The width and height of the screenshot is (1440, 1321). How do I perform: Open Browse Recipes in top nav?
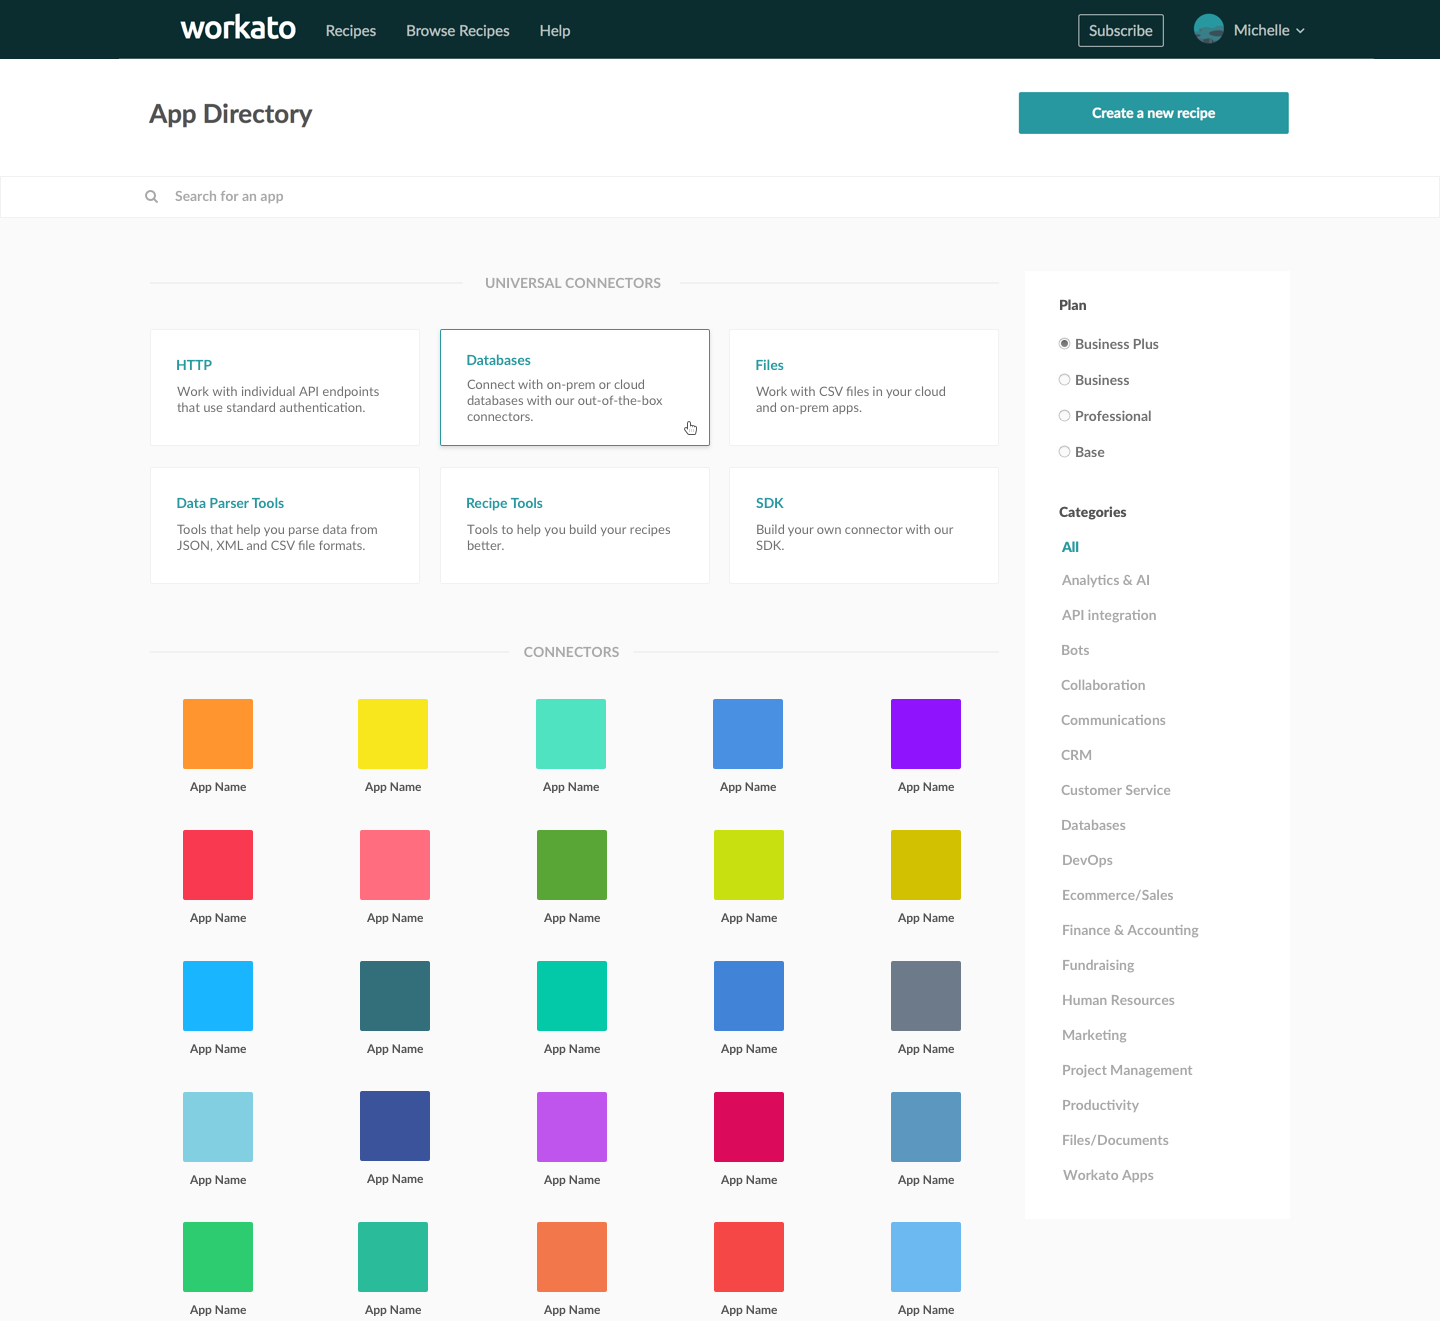(x=458, y=31)
